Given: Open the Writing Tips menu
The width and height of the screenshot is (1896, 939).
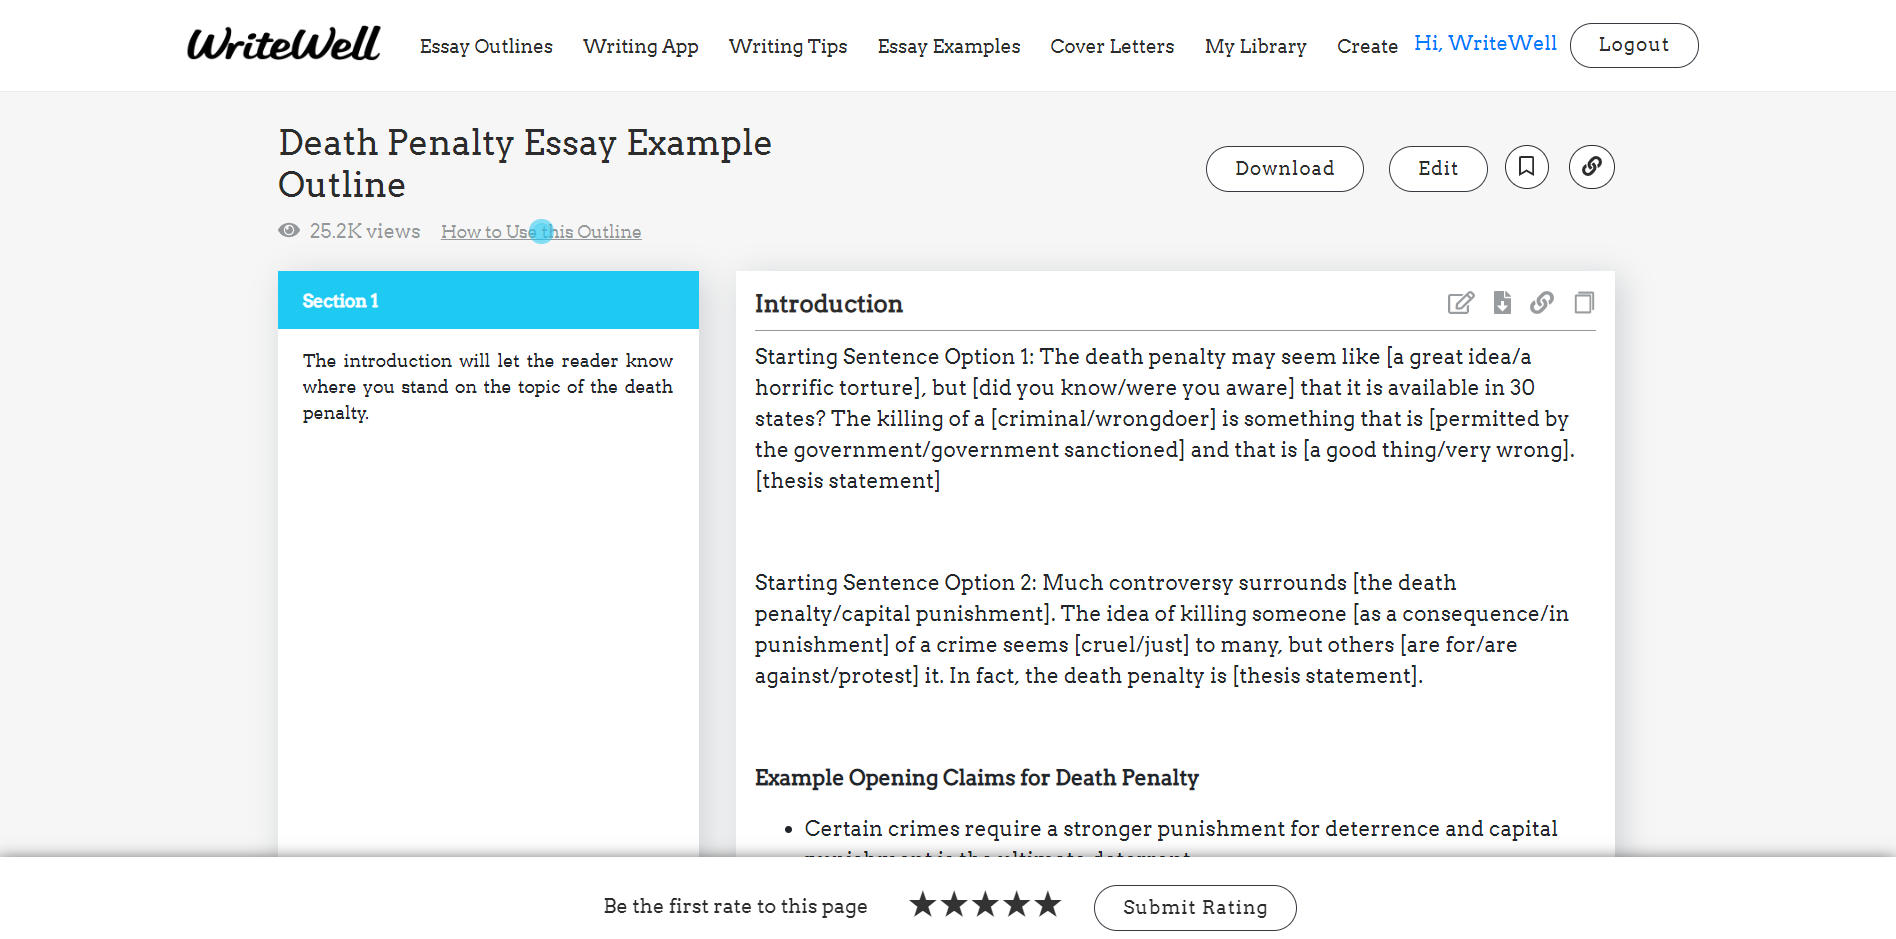Looking at the screenshot, I should tap(788, 47).
